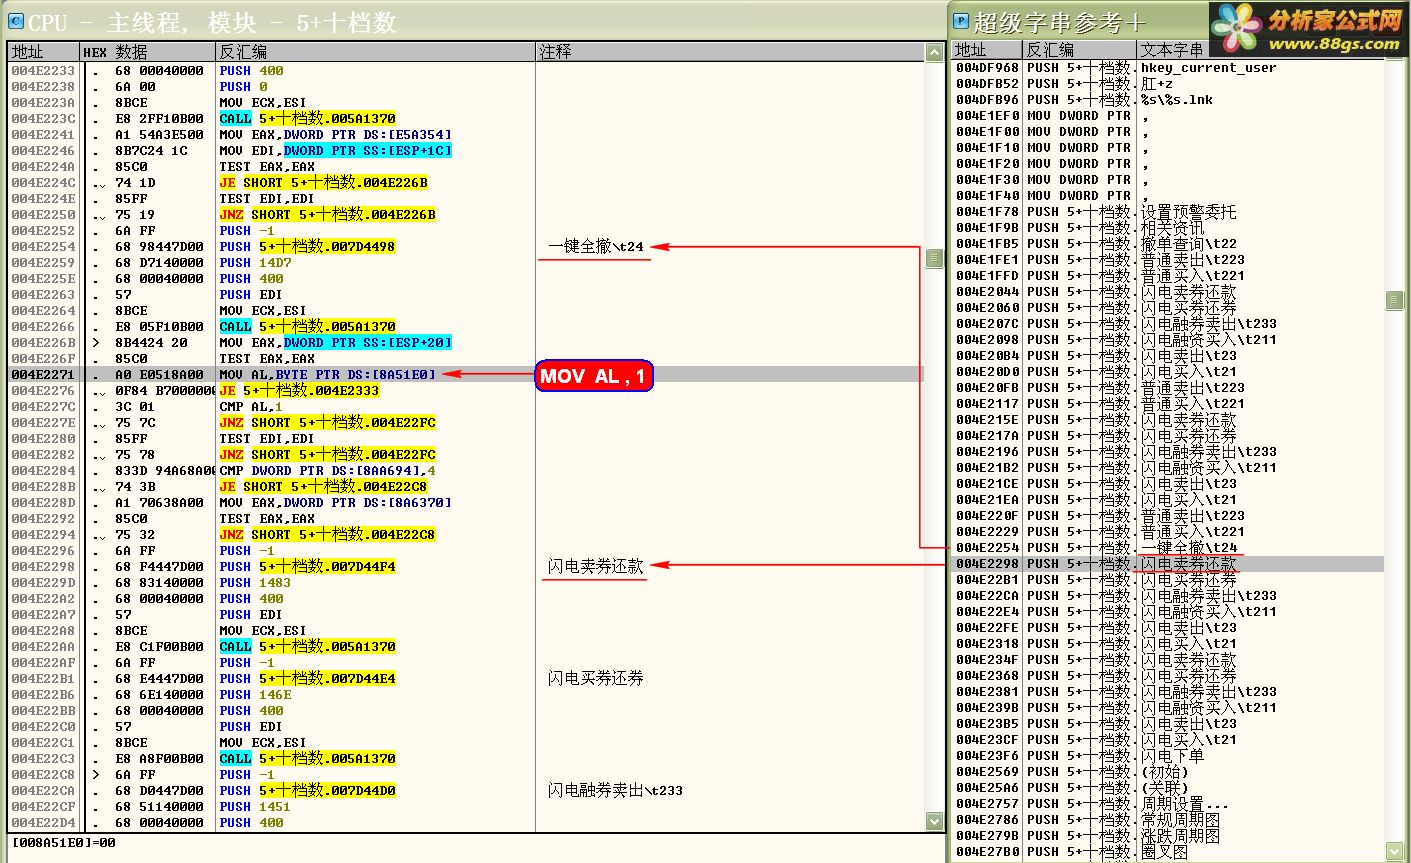The image size is (1411, 863).
Task: Select the JE 5+十档数.004E2333 instruction
Action: (299, 391)
